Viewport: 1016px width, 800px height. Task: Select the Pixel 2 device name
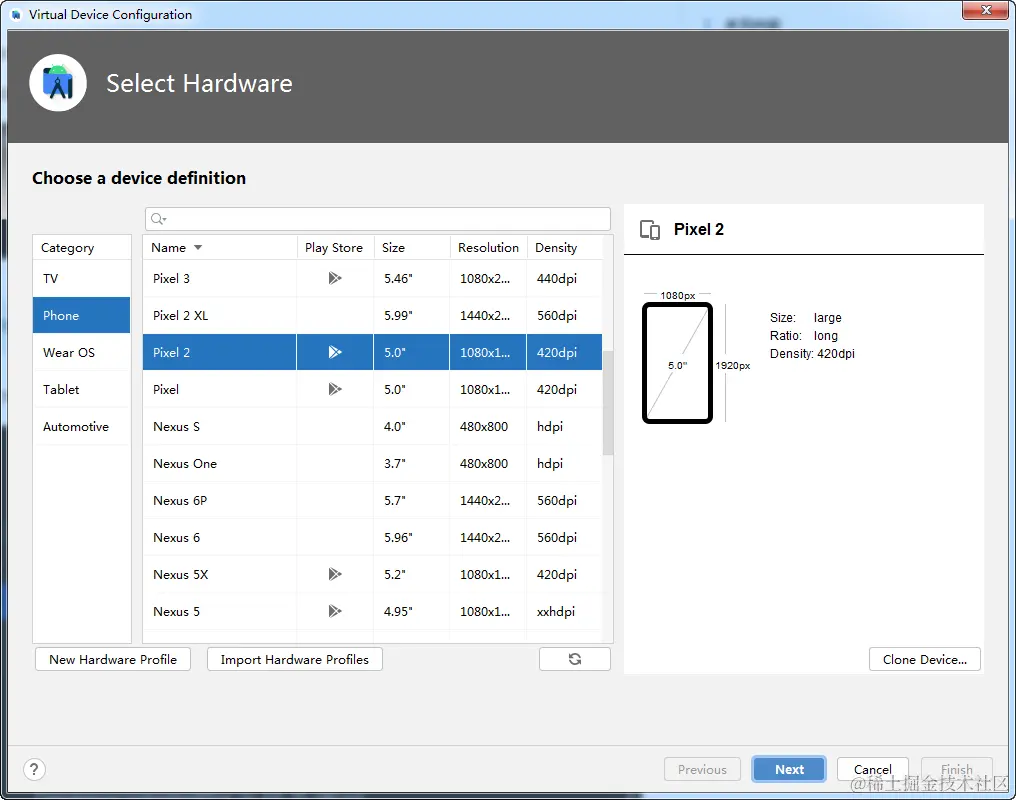(x=172, y=352)
